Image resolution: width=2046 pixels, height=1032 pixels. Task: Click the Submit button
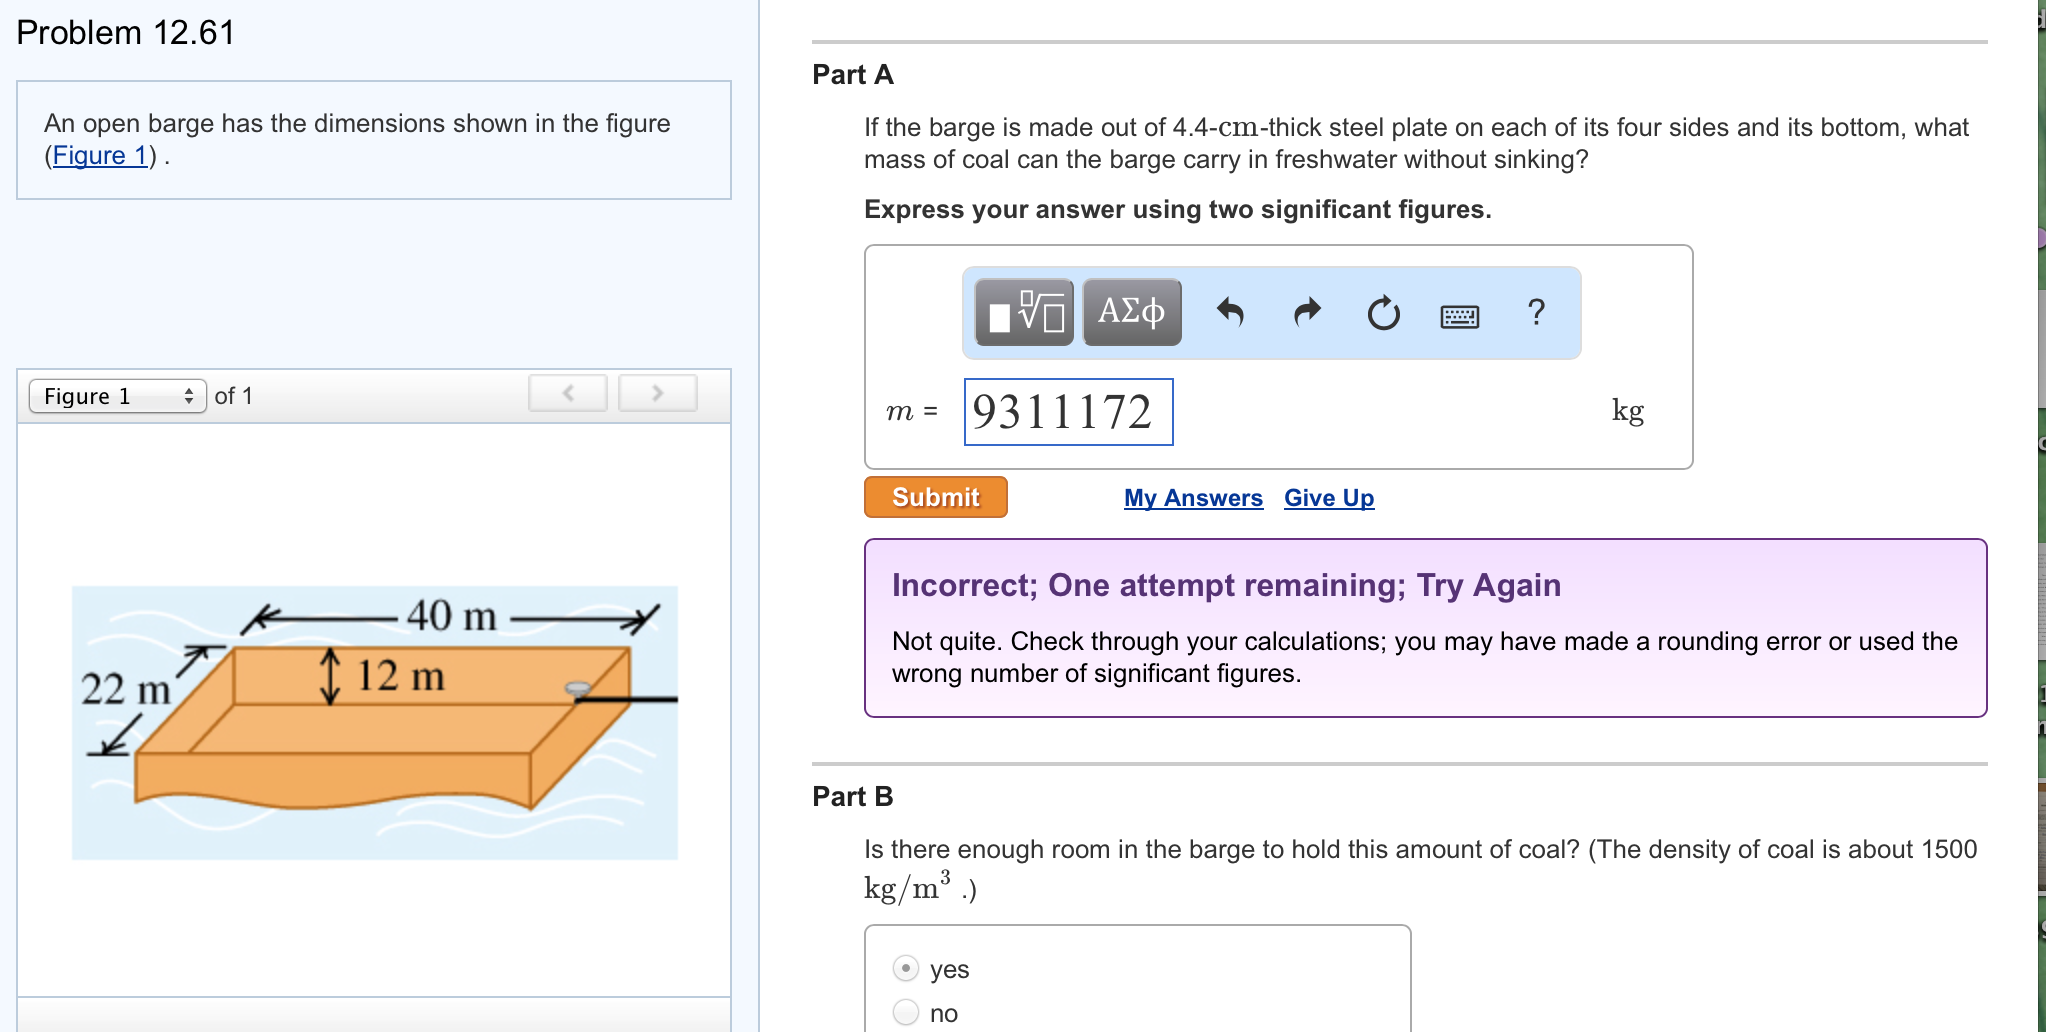pyautogui.click(x=934, y=497)
